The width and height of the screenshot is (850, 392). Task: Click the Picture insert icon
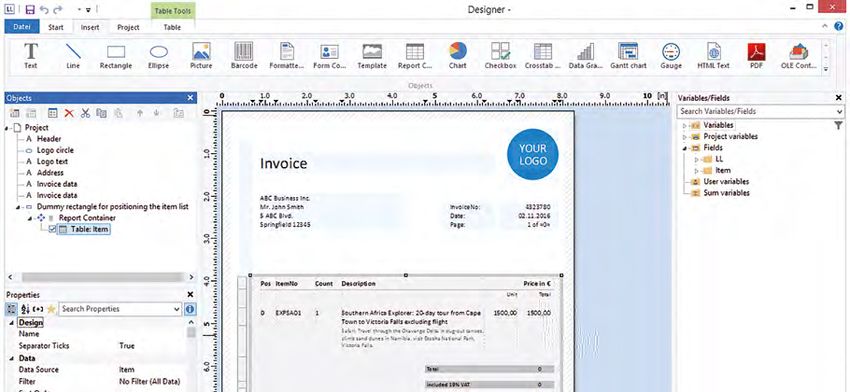[x=201, y=56]
